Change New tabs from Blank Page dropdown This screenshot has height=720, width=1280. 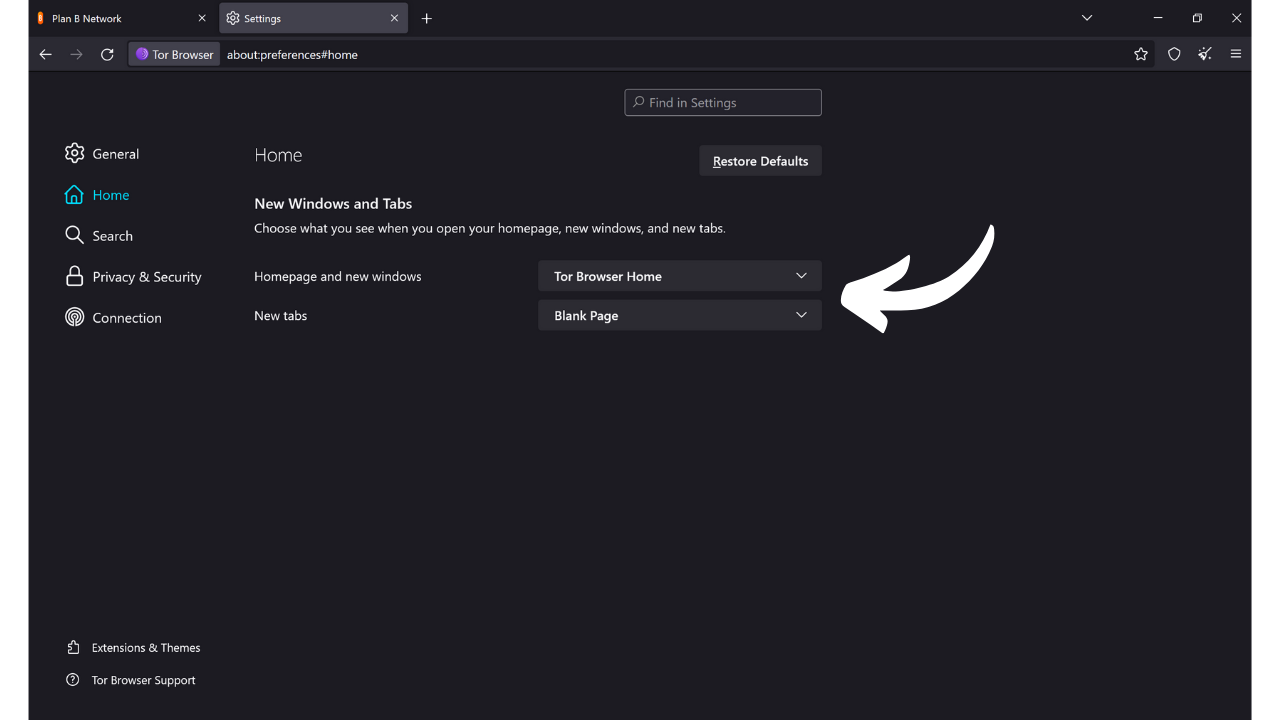[679, 315]
